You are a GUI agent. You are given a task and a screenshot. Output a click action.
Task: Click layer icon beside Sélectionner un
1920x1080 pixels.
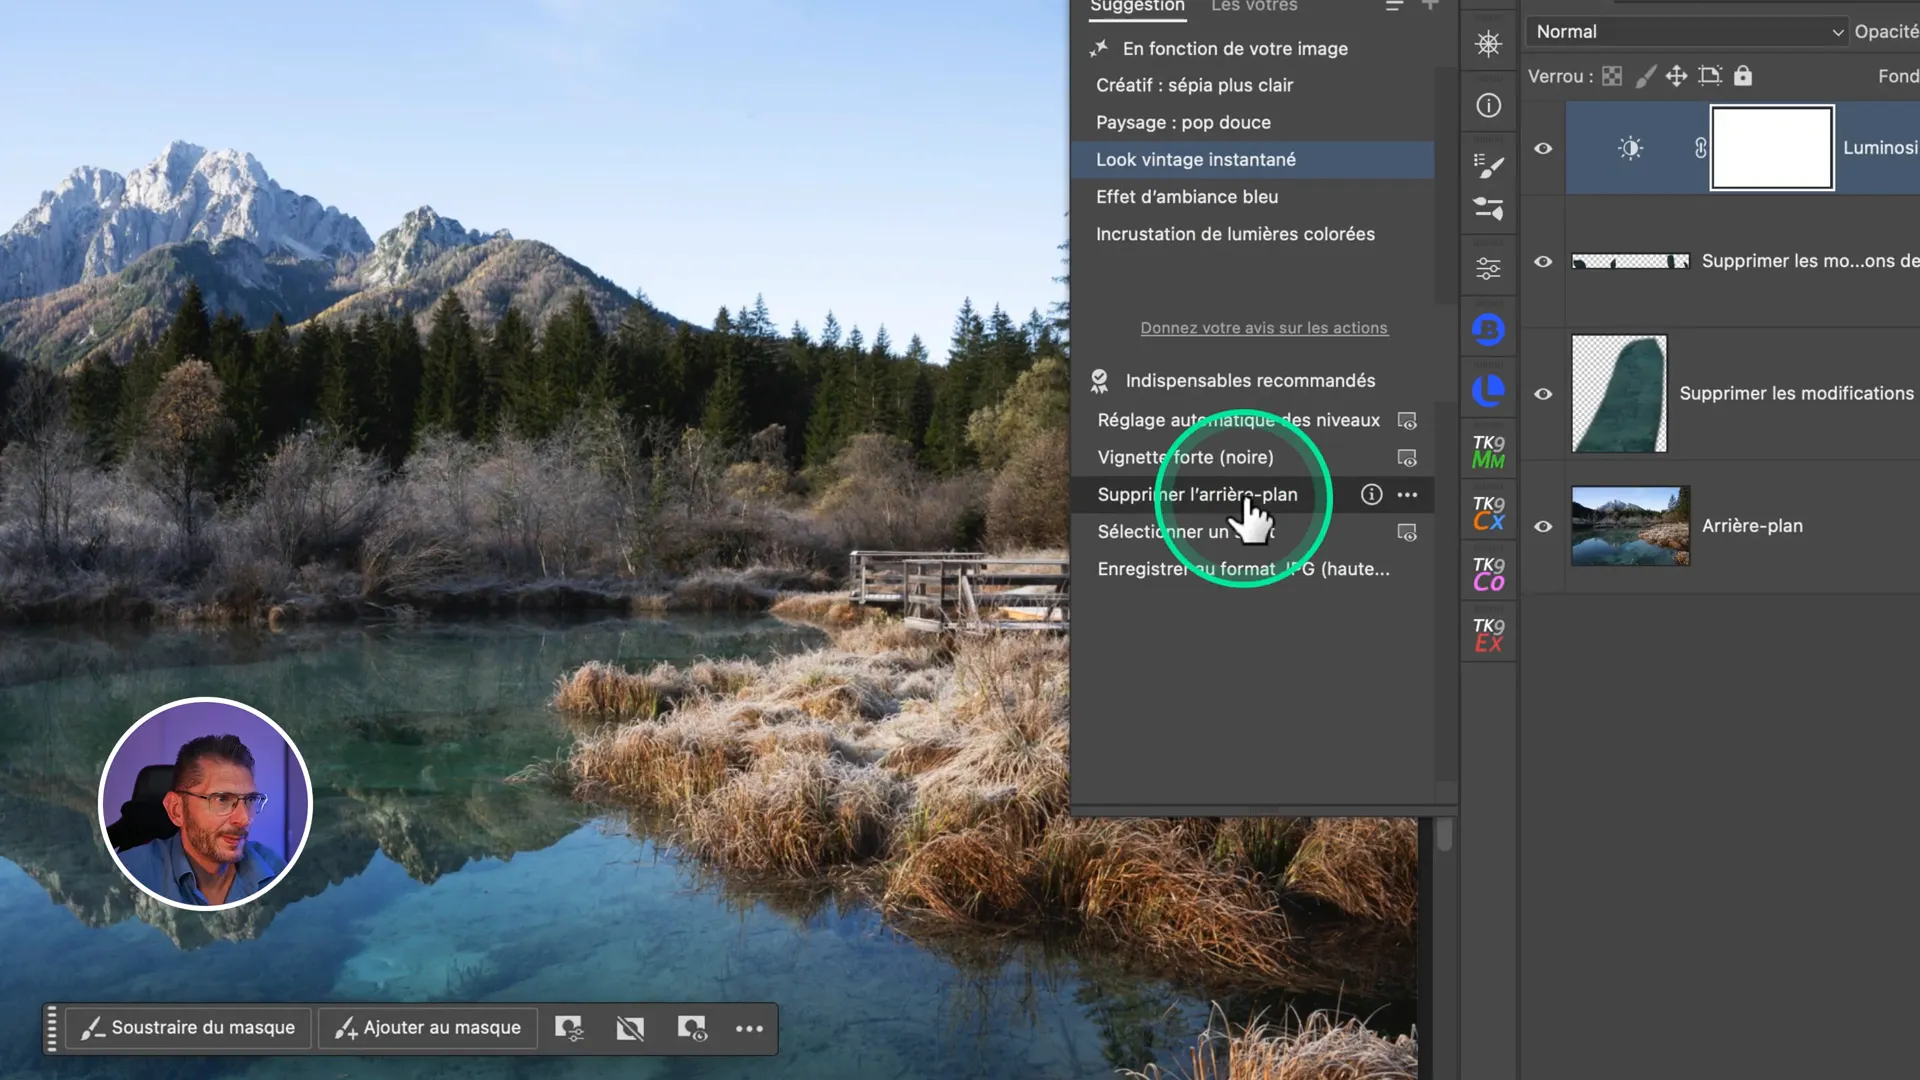tap(1407, 533)
